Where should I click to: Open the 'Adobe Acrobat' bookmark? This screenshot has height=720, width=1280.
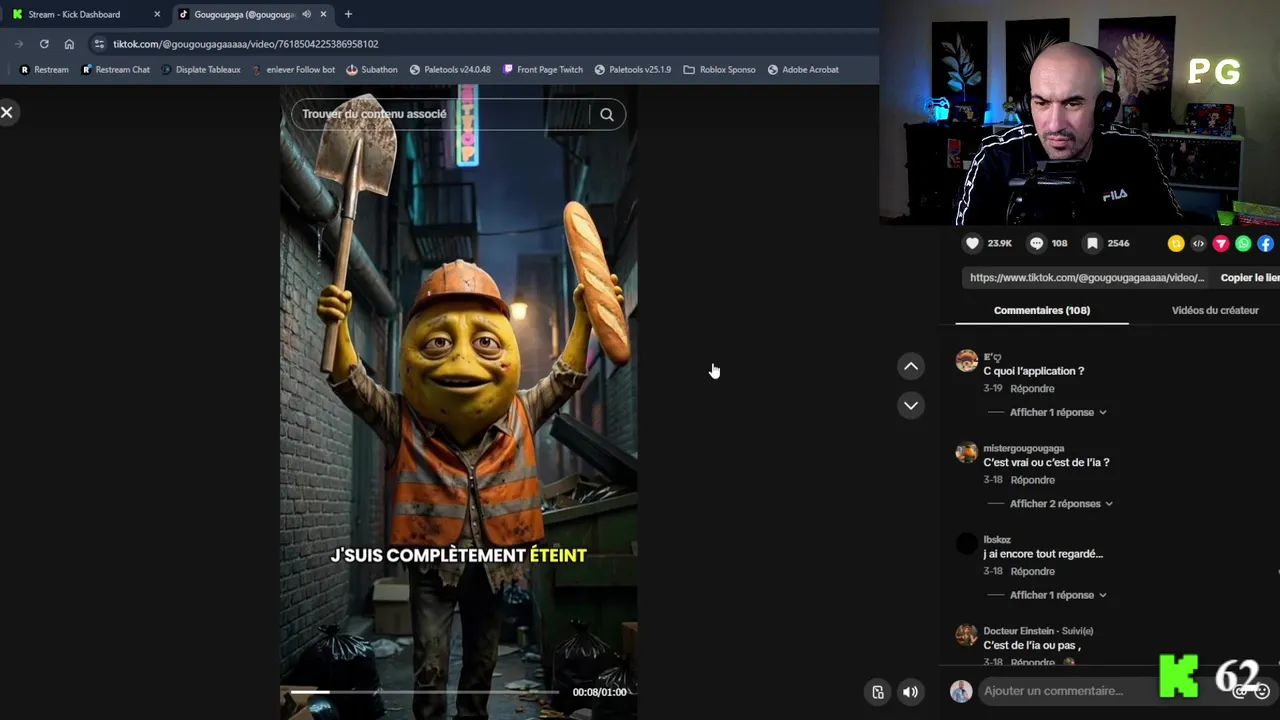point(803,70)
